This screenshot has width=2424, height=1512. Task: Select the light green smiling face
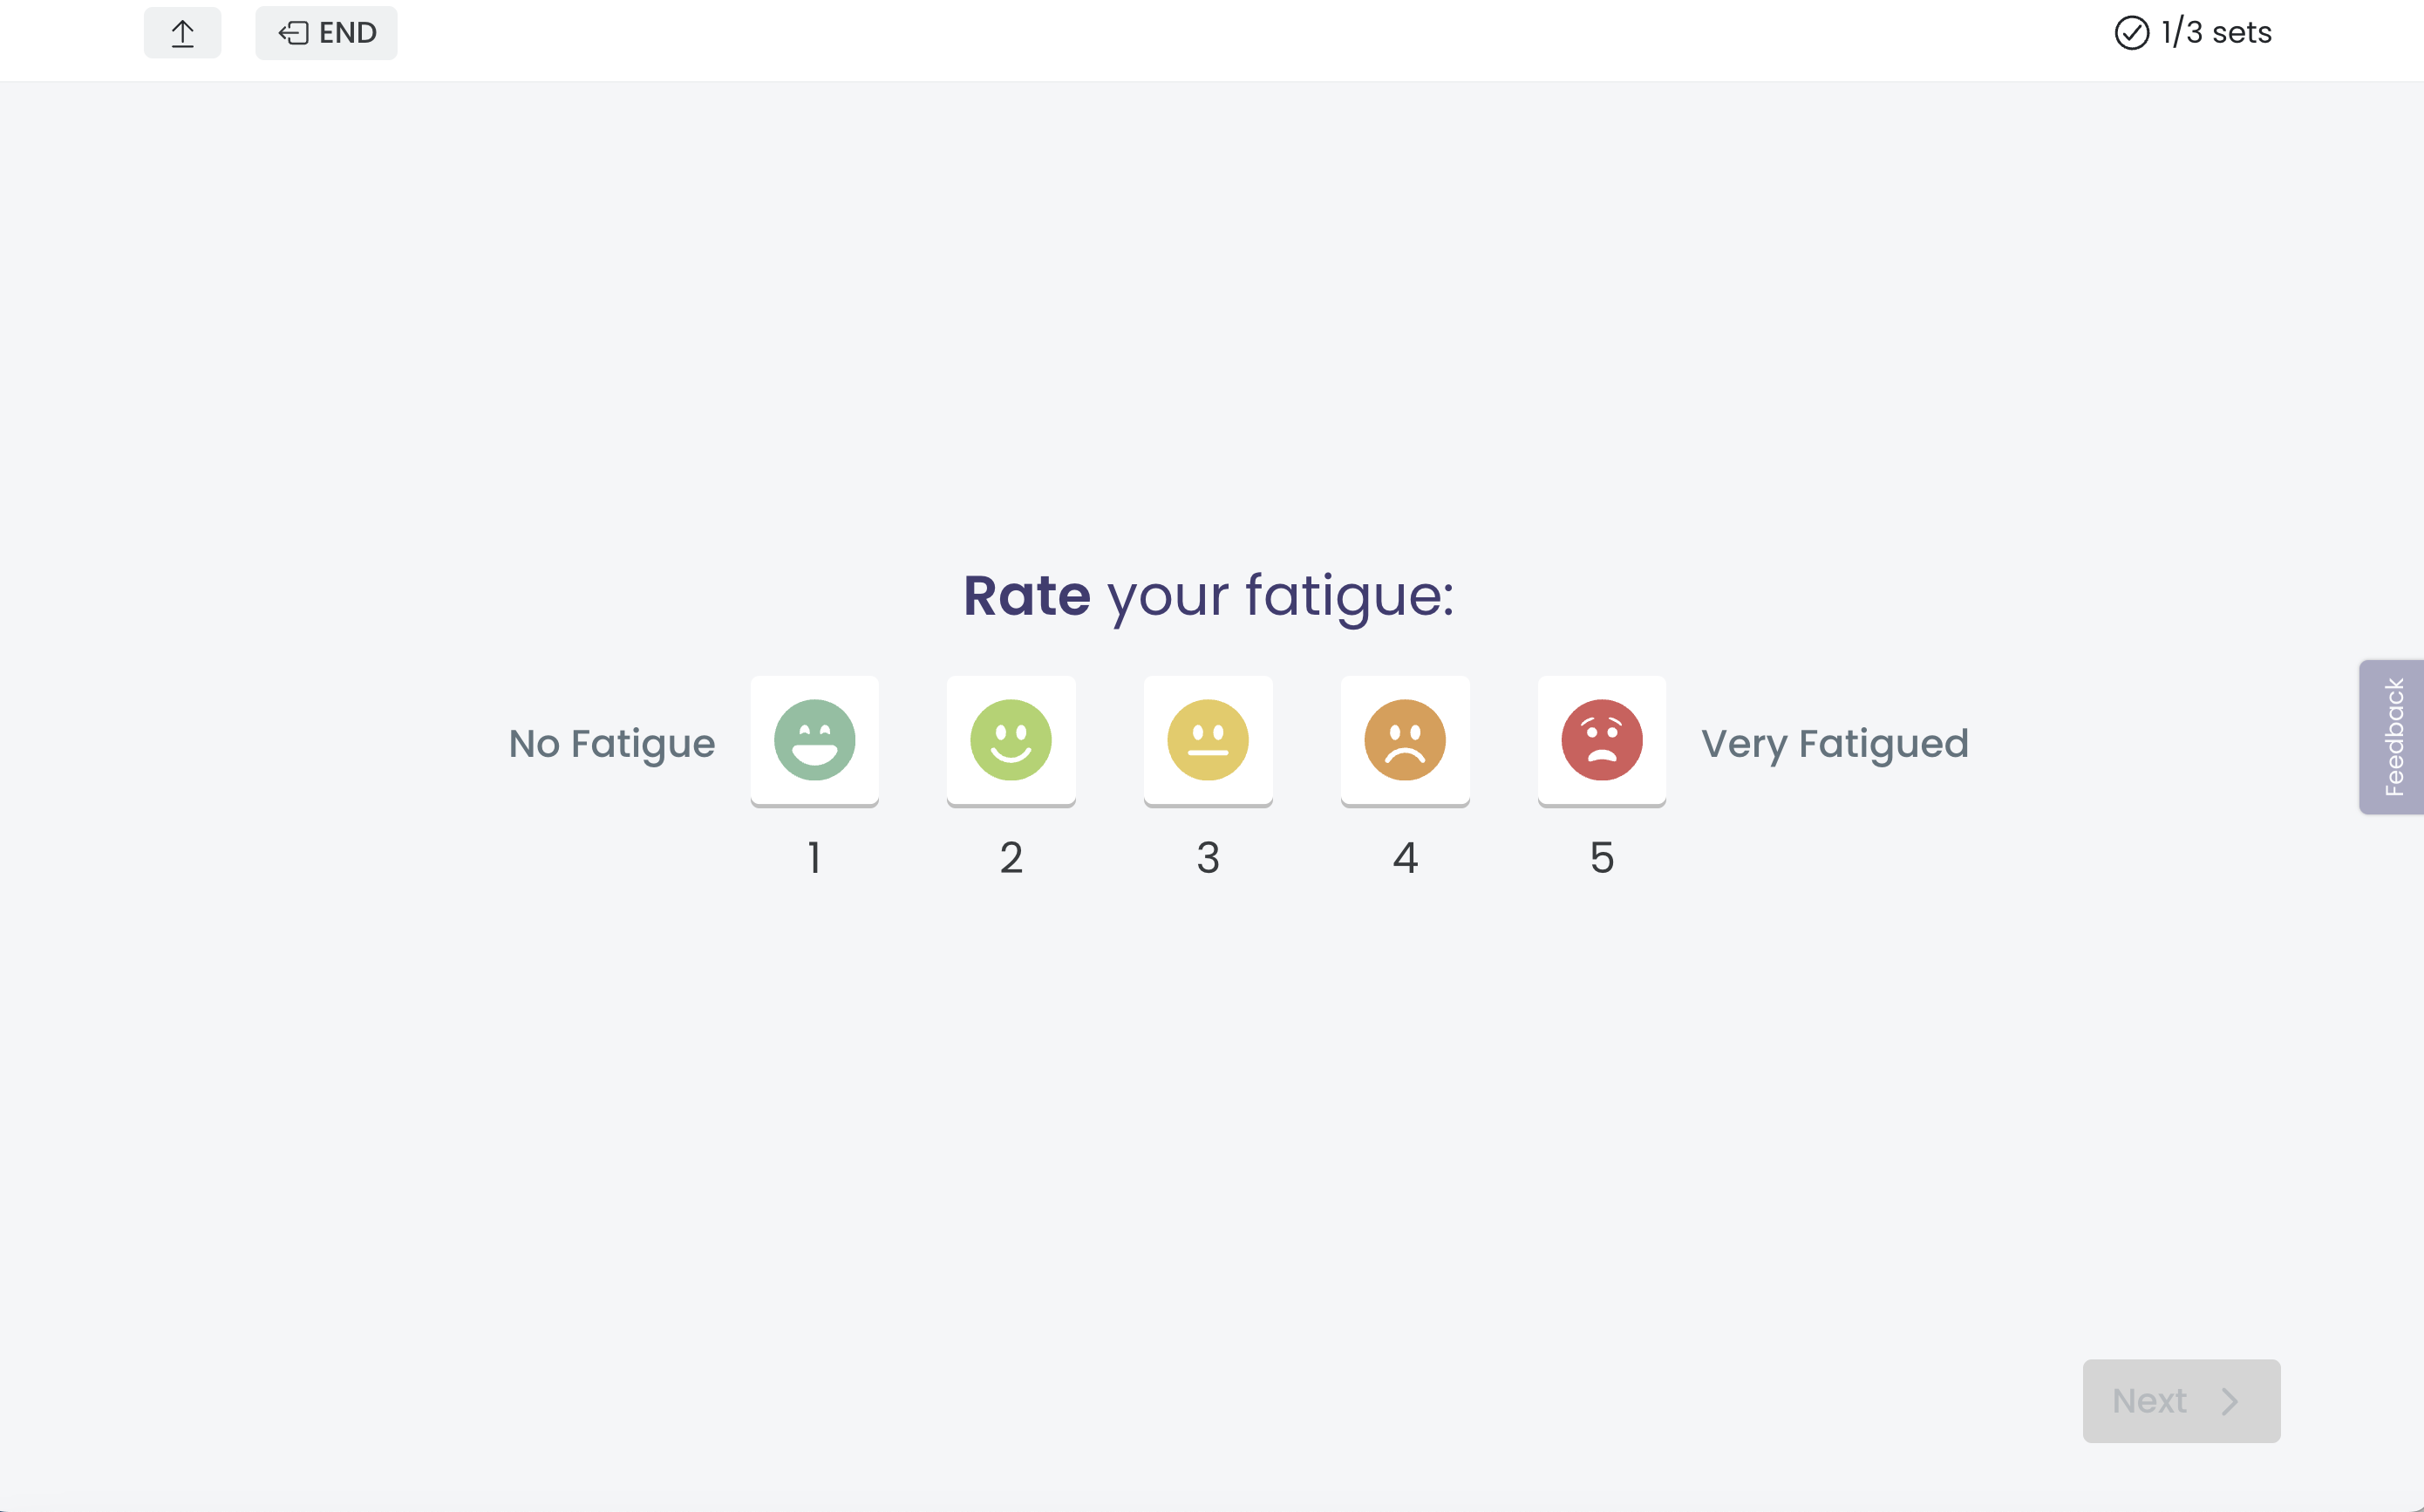[x=1011, y=741]
